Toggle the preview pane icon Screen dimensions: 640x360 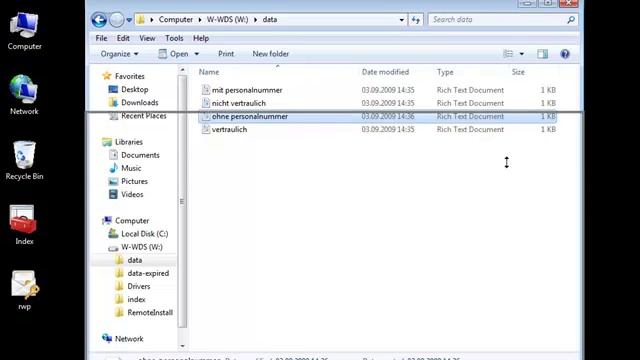pos(542,54)
